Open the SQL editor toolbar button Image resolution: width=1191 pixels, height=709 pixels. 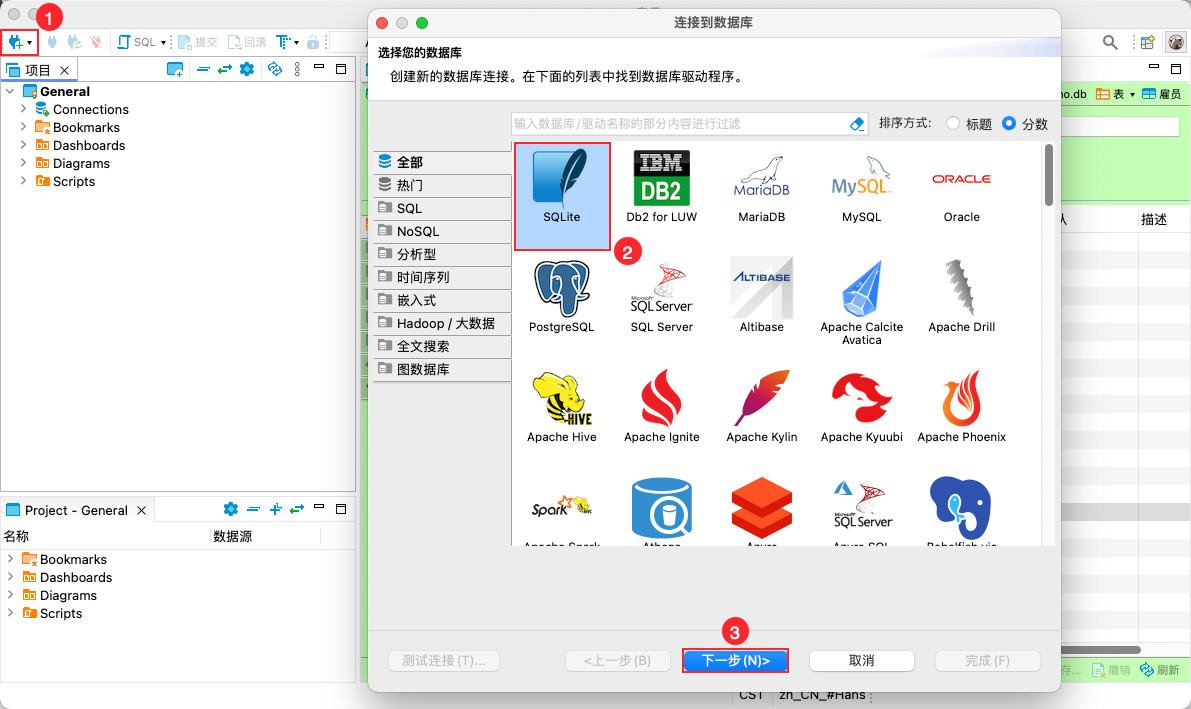(x=136, y=43)
